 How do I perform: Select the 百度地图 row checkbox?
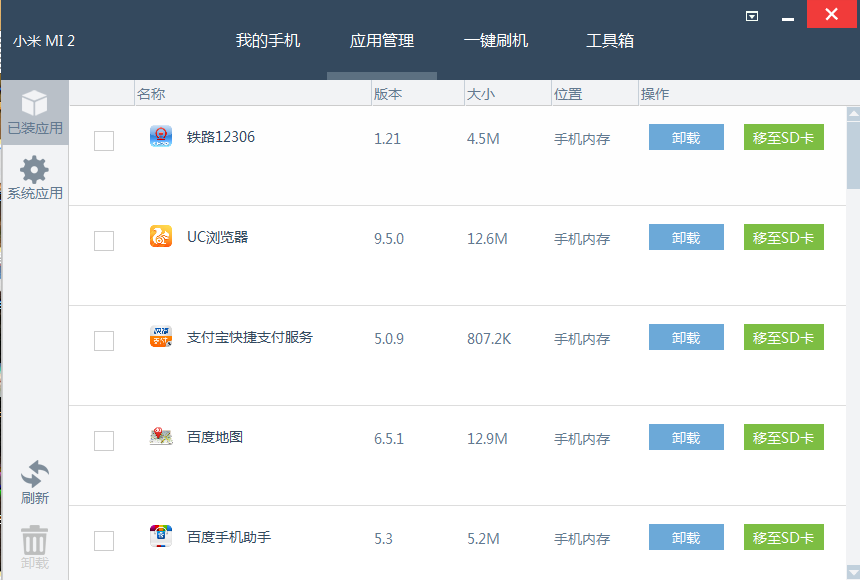click(x=104, y=441)
